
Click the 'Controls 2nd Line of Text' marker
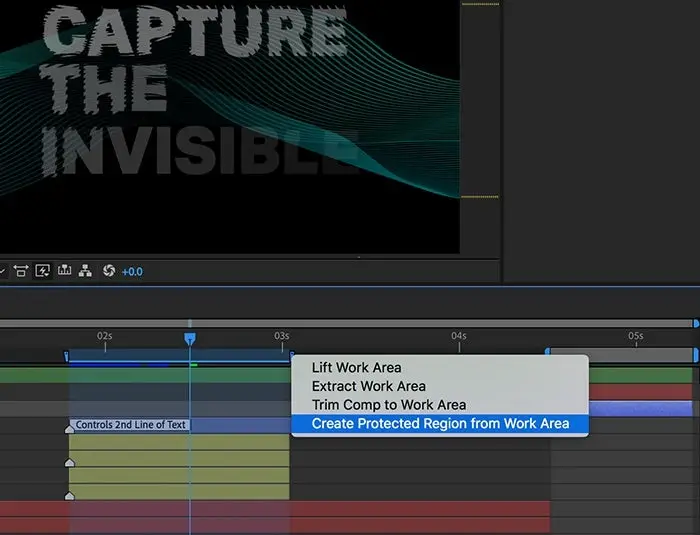[130, 425]
